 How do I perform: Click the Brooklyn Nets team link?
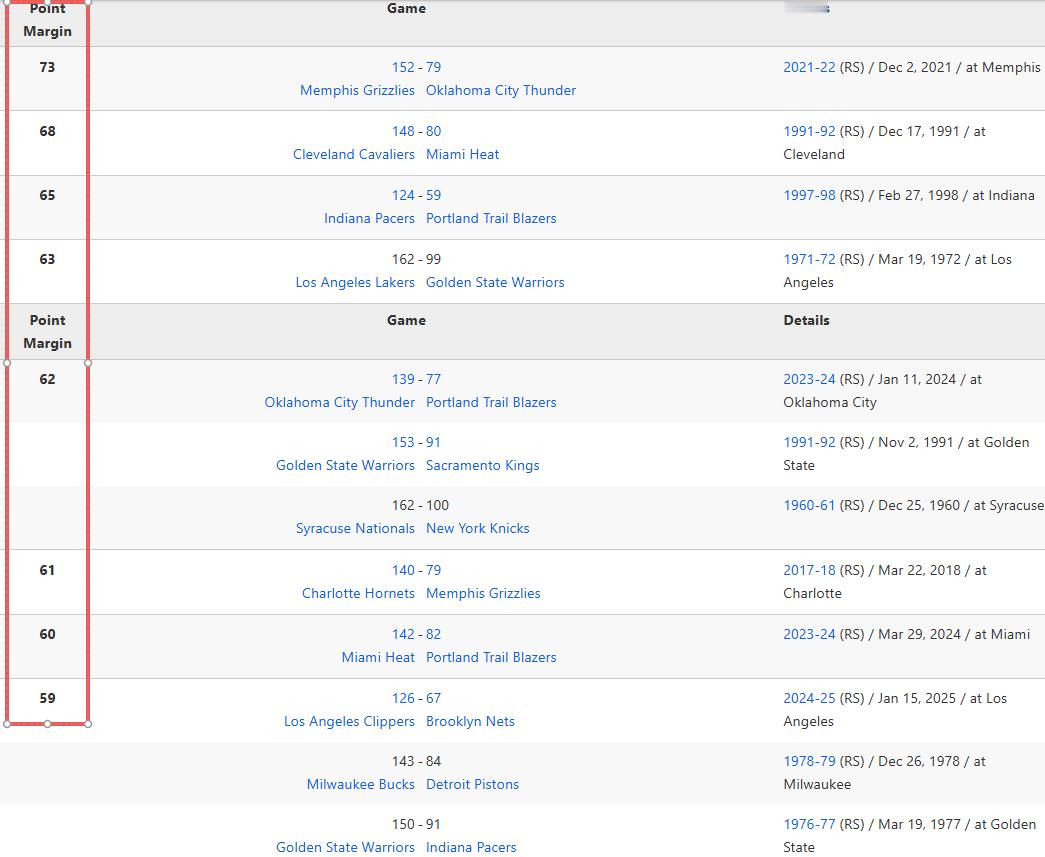pos(470,721)
